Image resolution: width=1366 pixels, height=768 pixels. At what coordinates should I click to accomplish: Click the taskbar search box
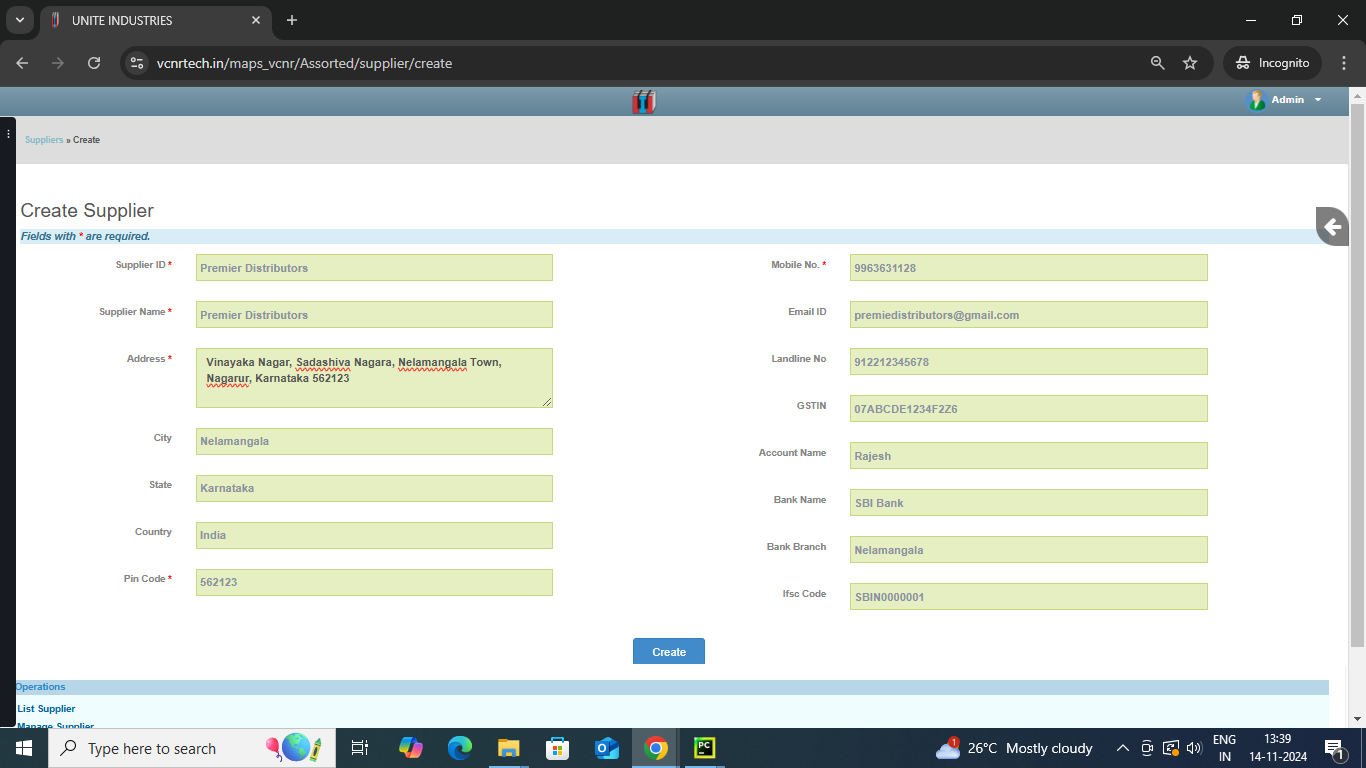pyautogui.click(x=191, y=748)
